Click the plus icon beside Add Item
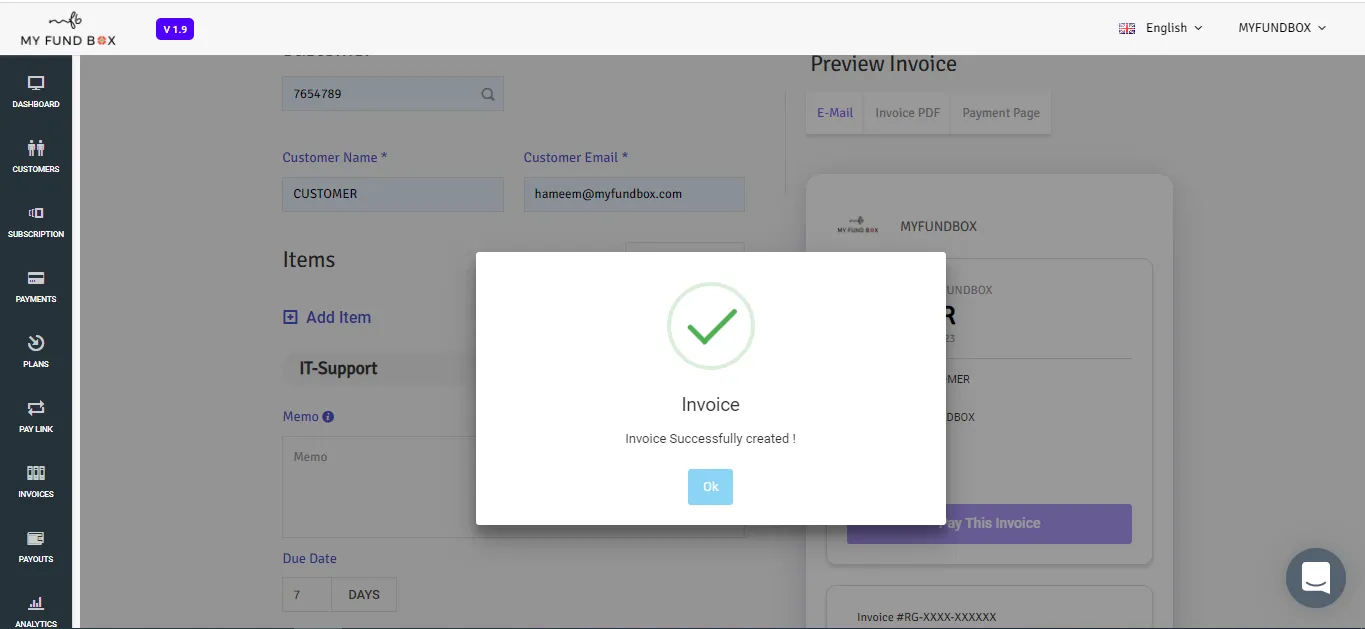 tap(290, 317)
